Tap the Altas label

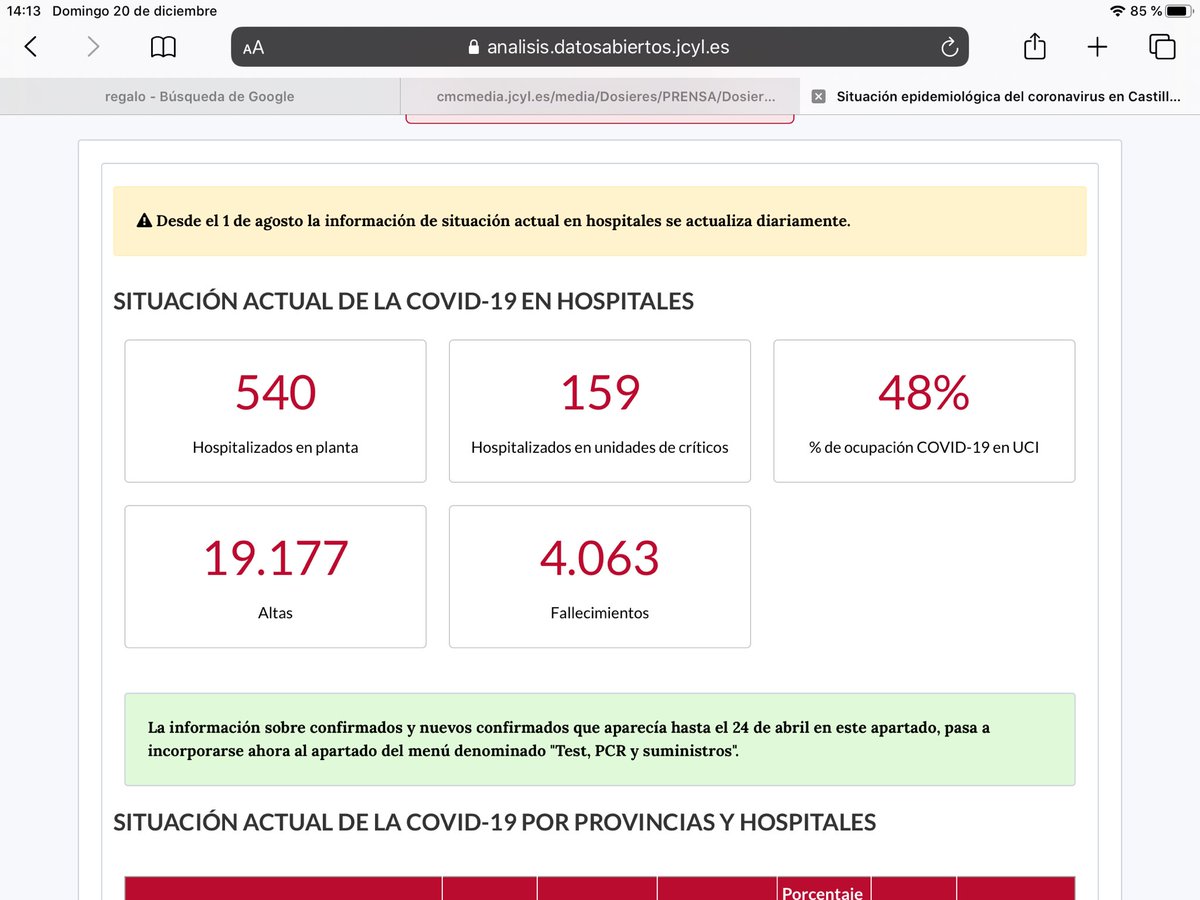(x=275, y=612)
